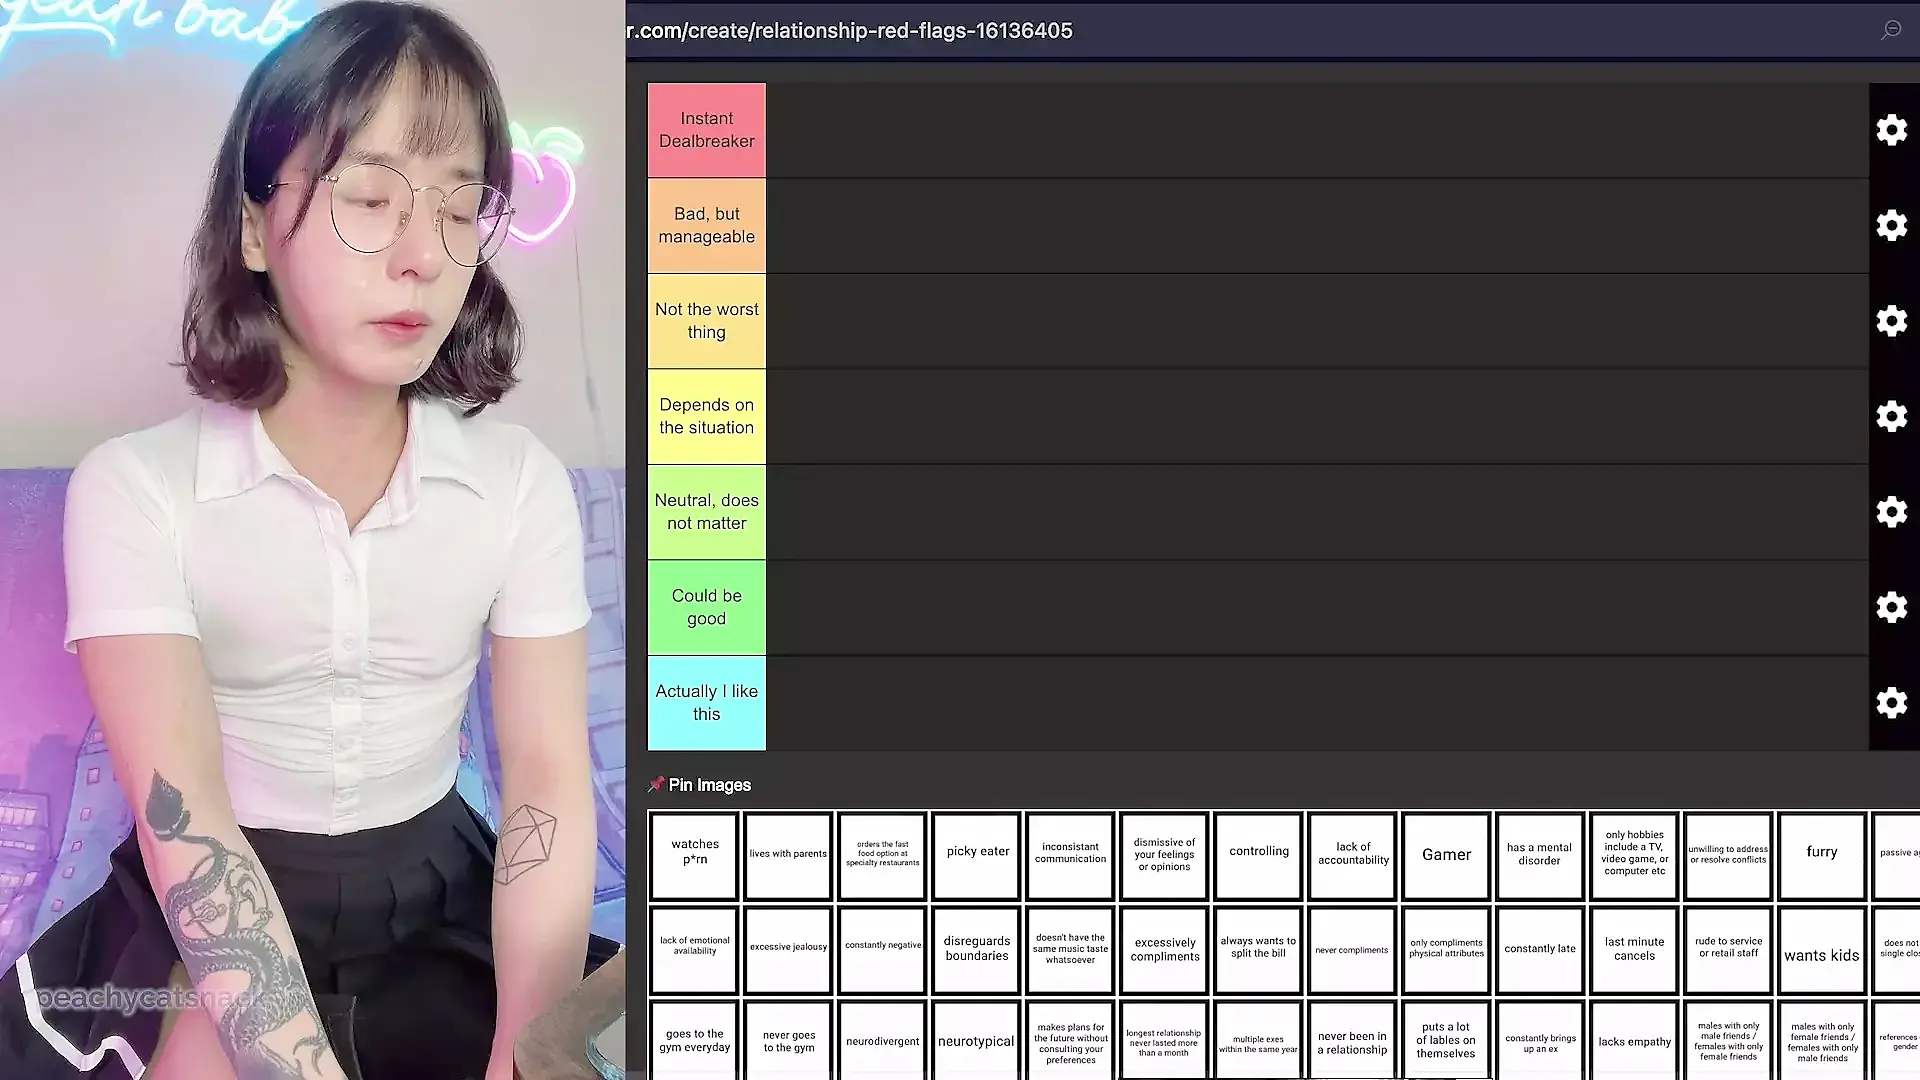Select the Gamer image tile

1446,855
